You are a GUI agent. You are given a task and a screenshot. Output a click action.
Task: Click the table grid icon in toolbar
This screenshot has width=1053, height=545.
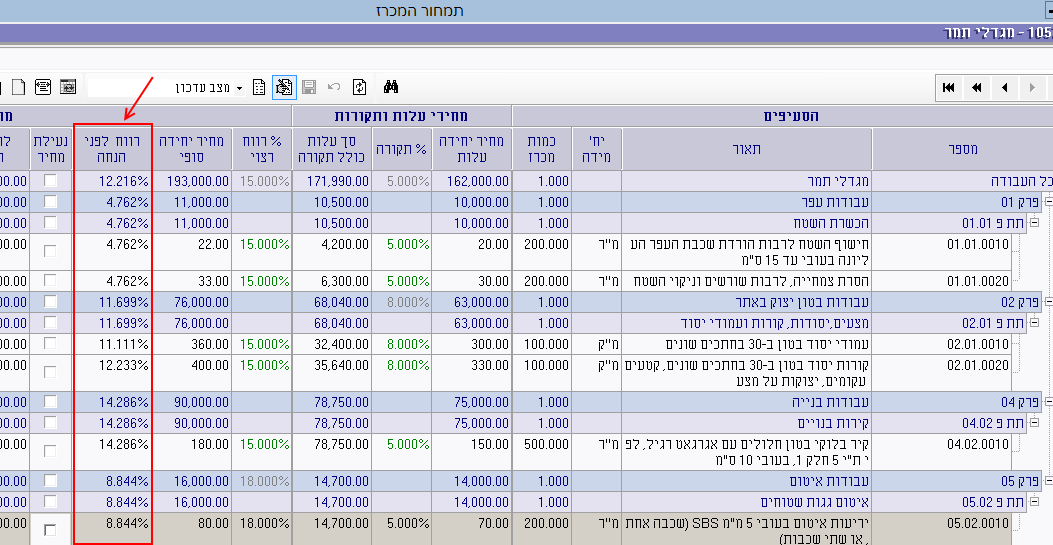point(68,86)
